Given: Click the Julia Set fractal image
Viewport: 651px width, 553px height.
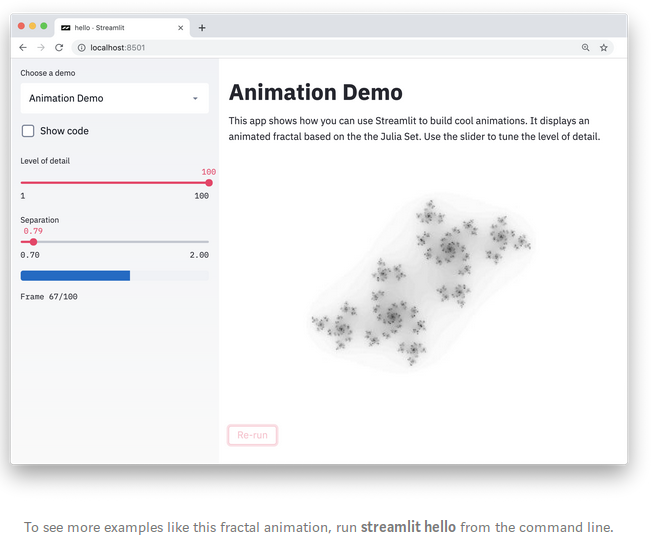Looking at the screenshot, I should click(421, 282).
